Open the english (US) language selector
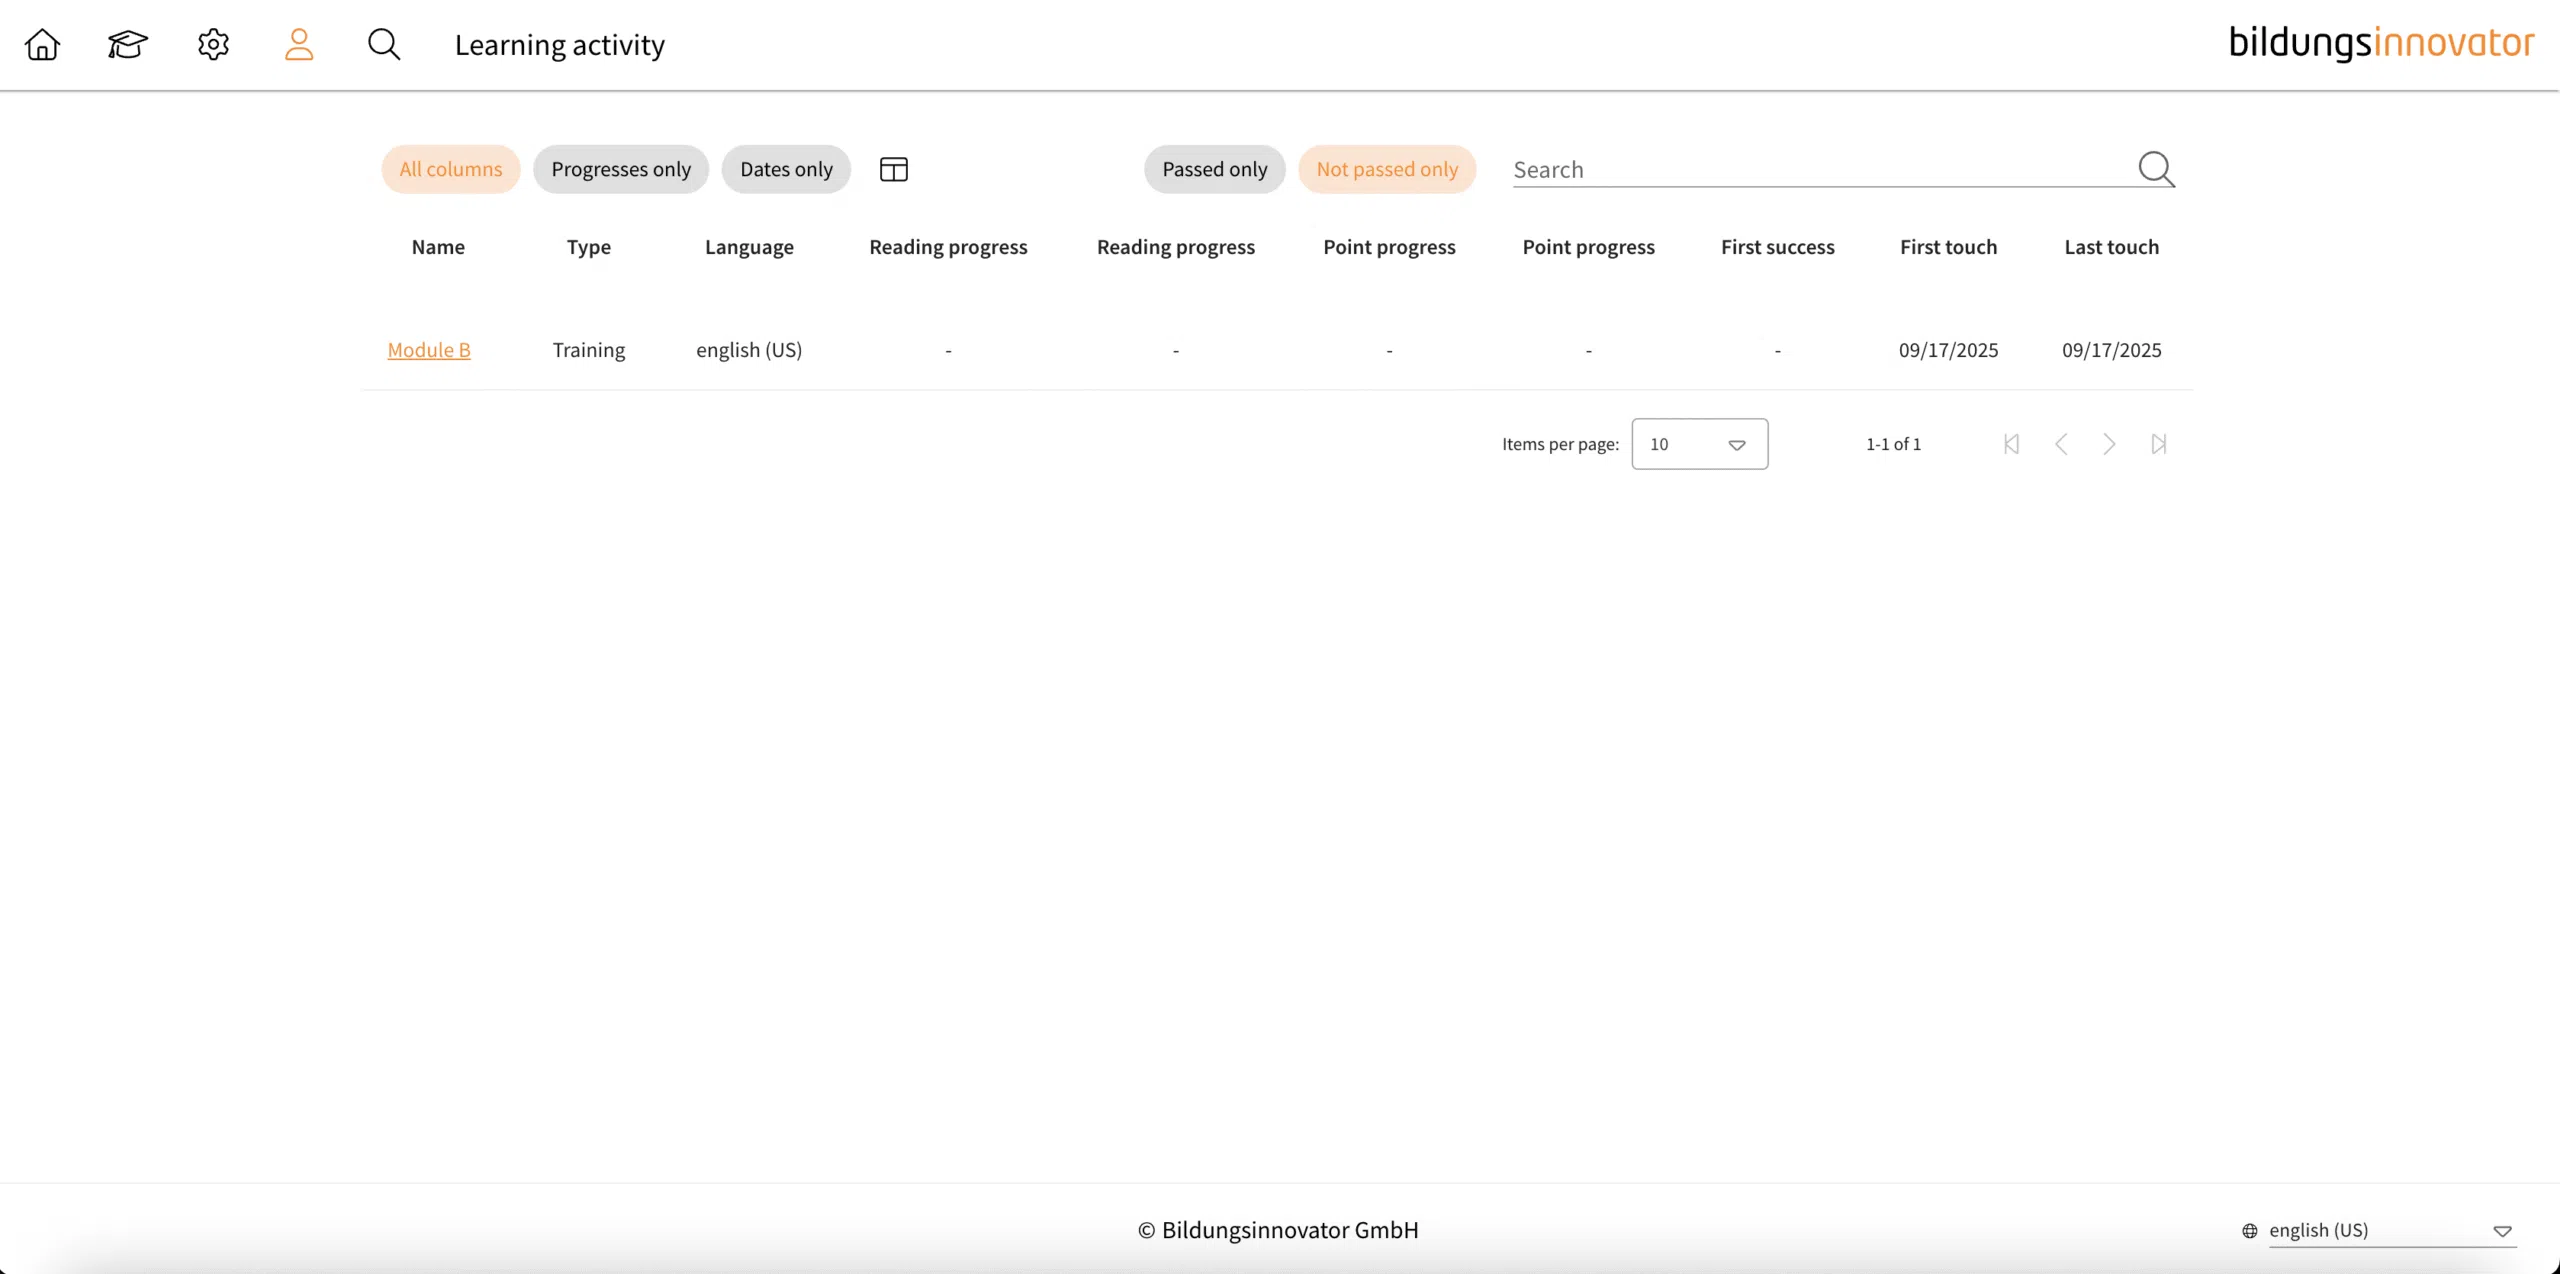2560x1274 pixels. [x=2390, y=1231]
